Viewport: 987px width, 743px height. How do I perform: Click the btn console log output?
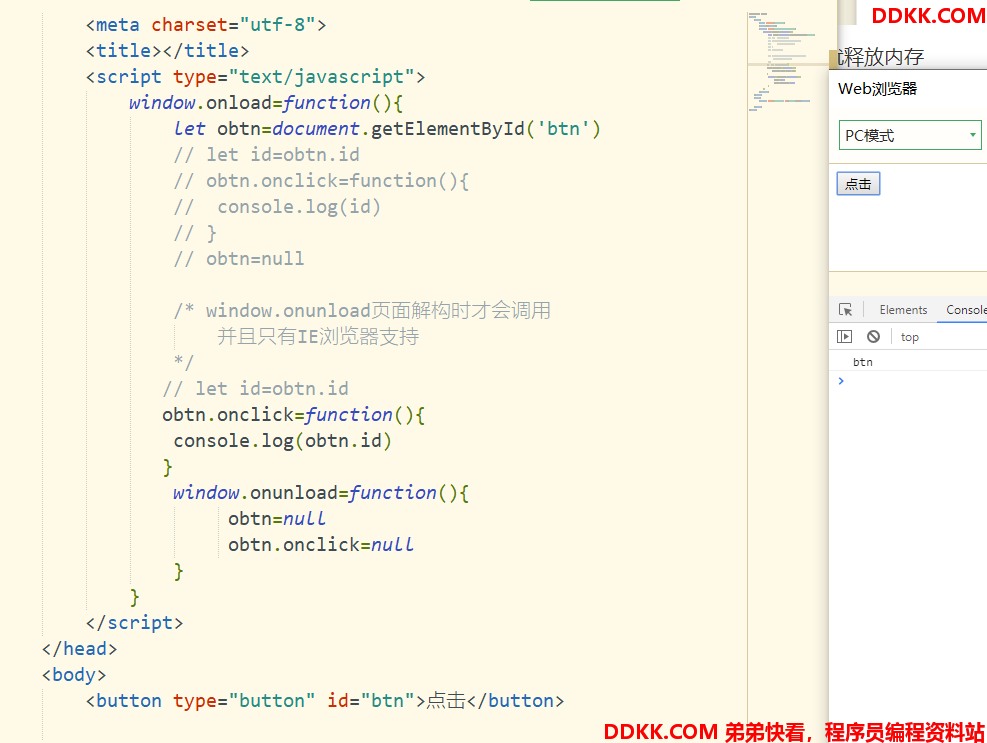point(862,362)
